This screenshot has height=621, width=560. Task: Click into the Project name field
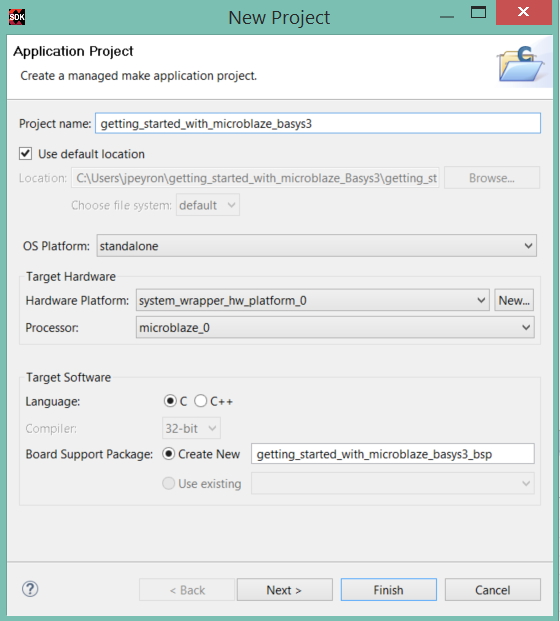point(318,123)
